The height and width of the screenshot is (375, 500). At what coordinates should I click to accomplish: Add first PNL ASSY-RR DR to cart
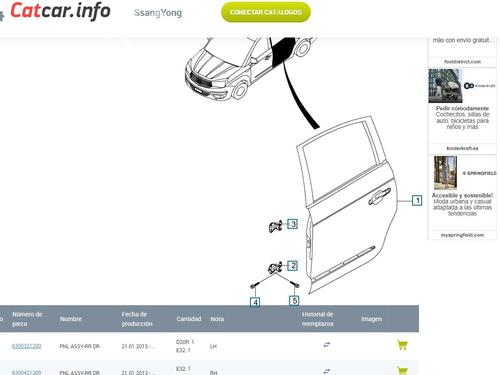[402, 345]
